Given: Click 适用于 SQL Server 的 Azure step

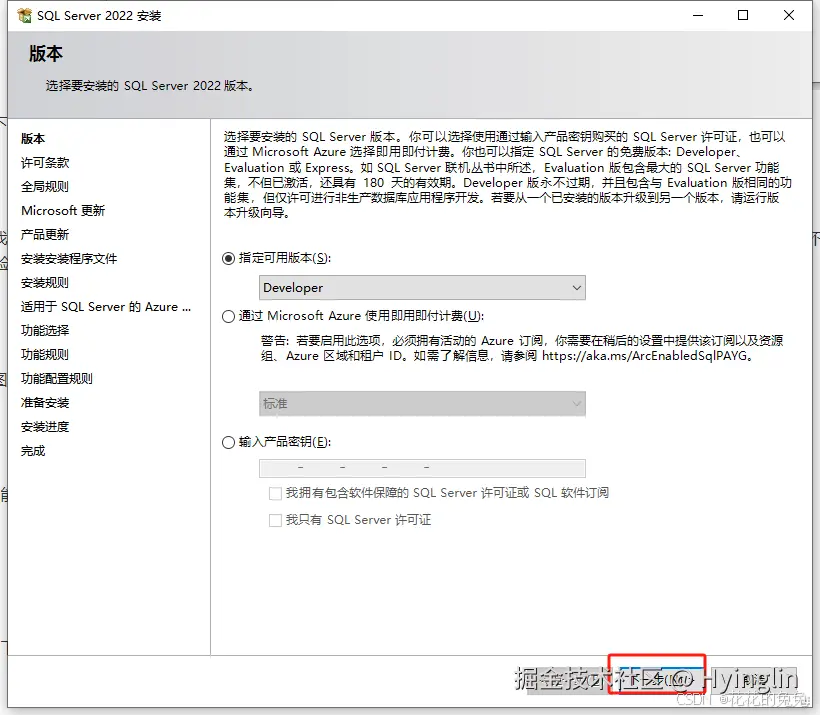Looking at the screenshot, I should coord(106,307).
